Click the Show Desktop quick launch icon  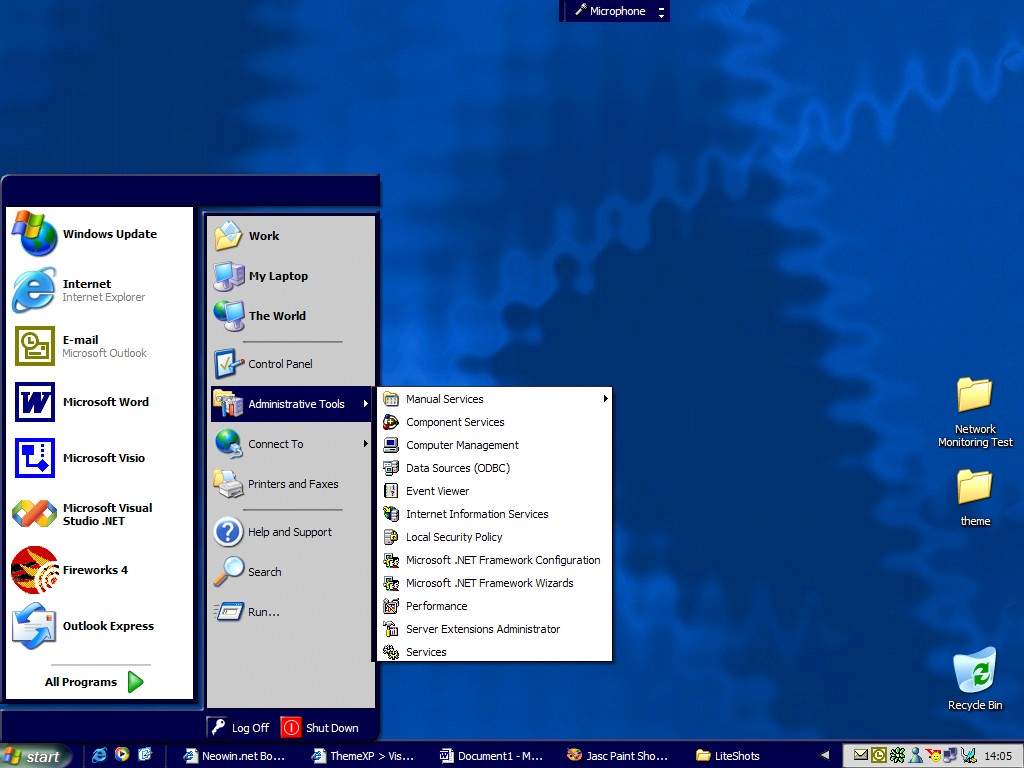(145, 755)
